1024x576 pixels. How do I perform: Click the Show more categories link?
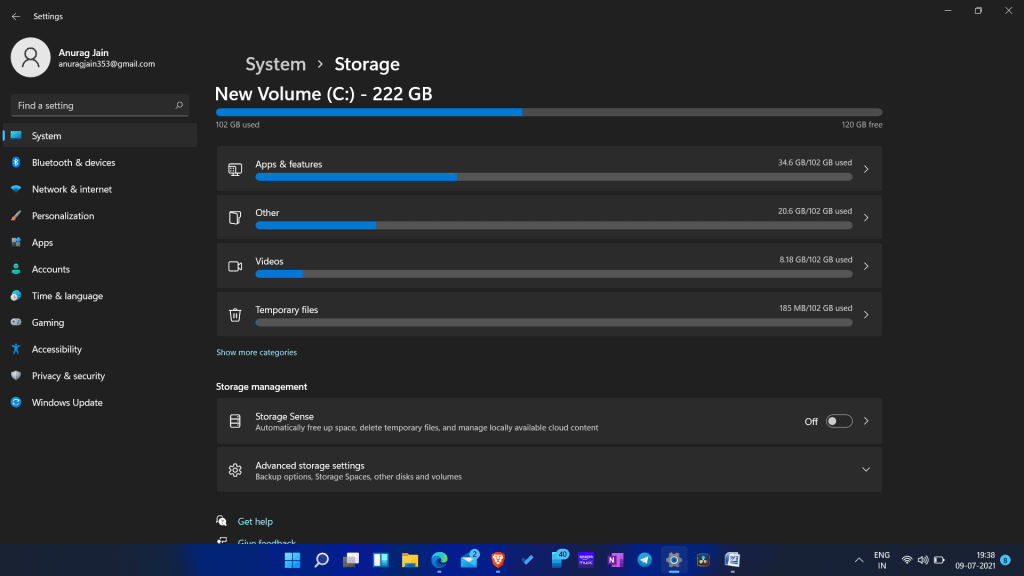coord(257,352)
